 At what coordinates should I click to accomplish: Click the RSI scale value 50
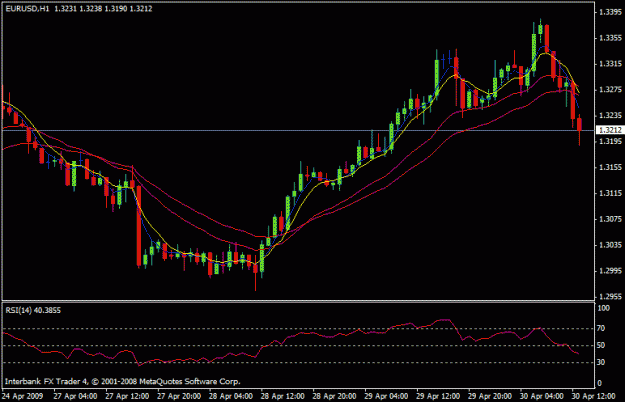click(601, 345)
